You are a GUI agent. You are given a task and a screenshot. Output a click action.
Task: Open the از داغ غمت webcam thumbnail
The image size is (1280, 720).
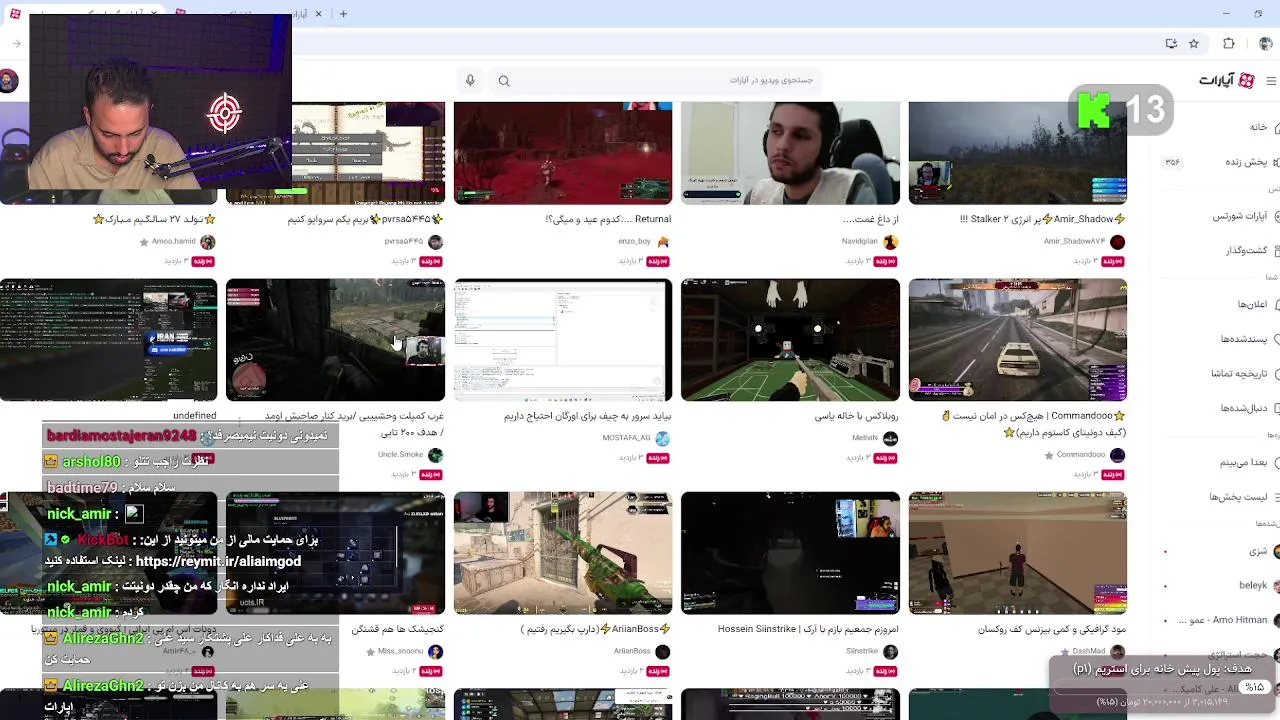(x=790, y=152)
